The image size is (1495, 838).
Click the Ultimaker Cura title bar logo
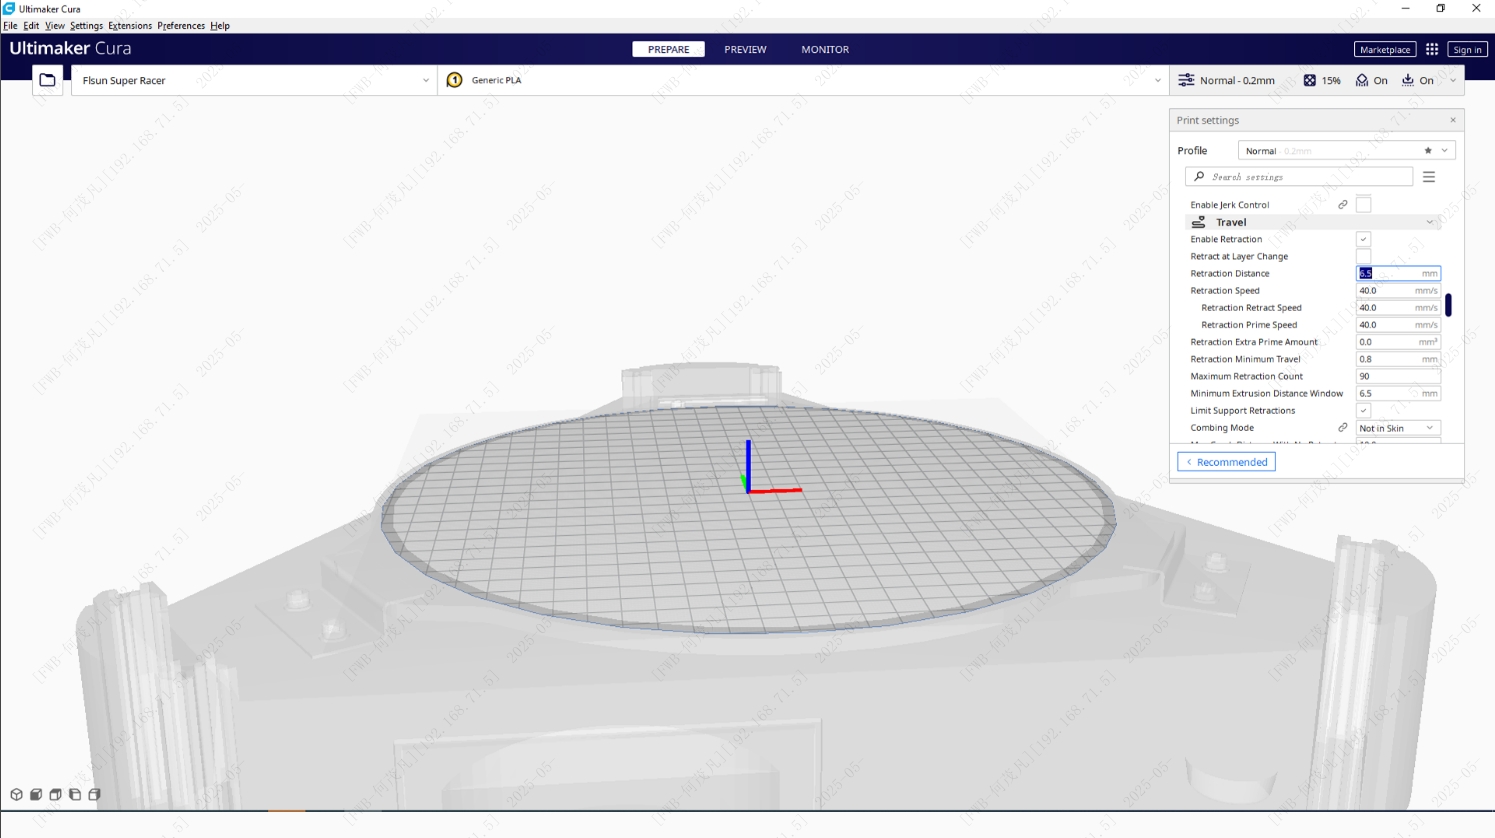(x=9, y=9)
